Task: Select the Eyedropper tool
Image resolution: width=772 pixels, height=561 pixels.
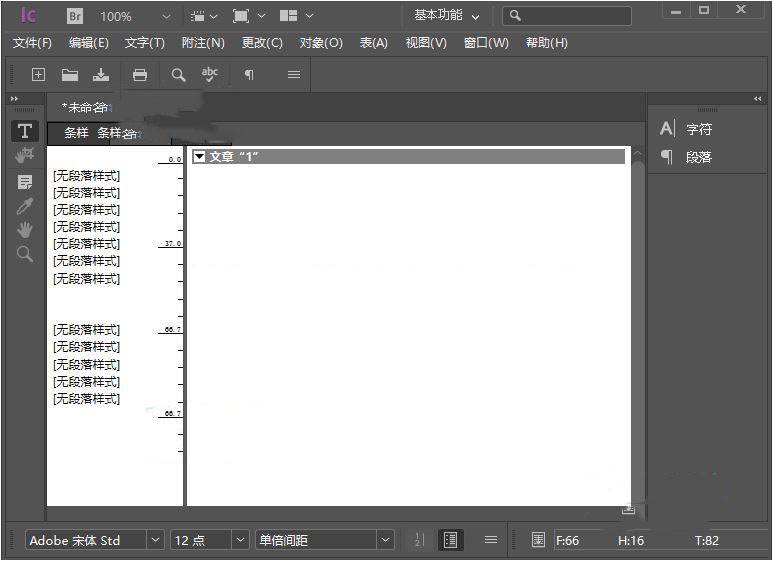Action: pos(25,206)
